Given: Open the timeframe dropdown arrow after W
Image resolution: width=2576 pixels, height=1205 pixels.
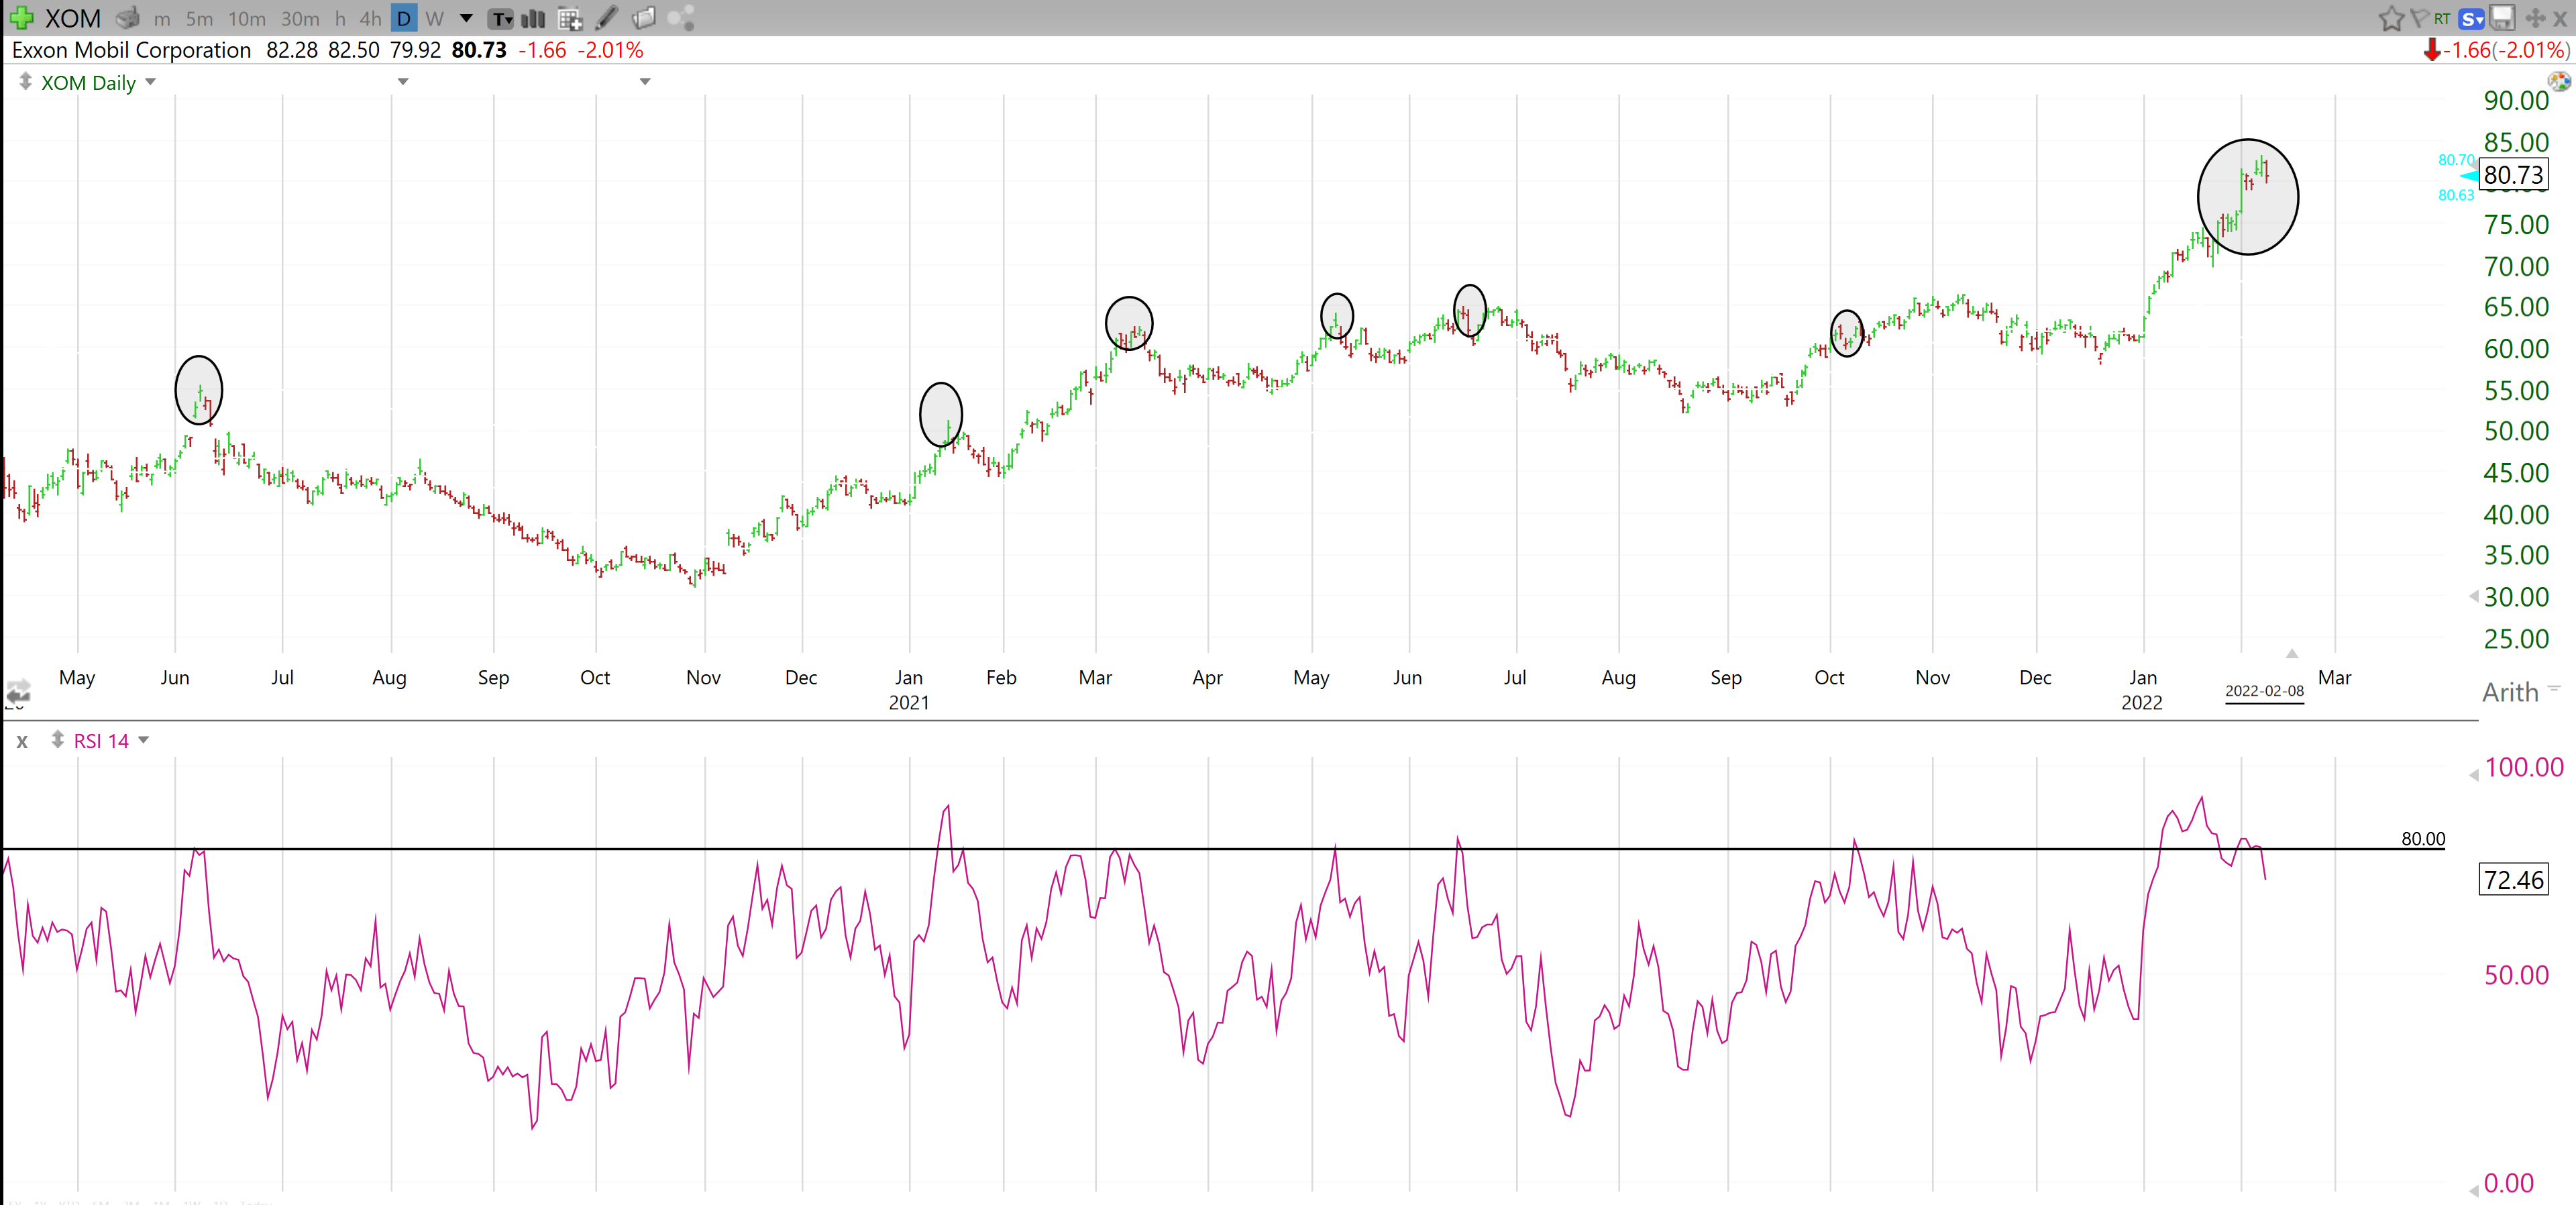Looking at the screenshot, I should click(x=465, y=18).
